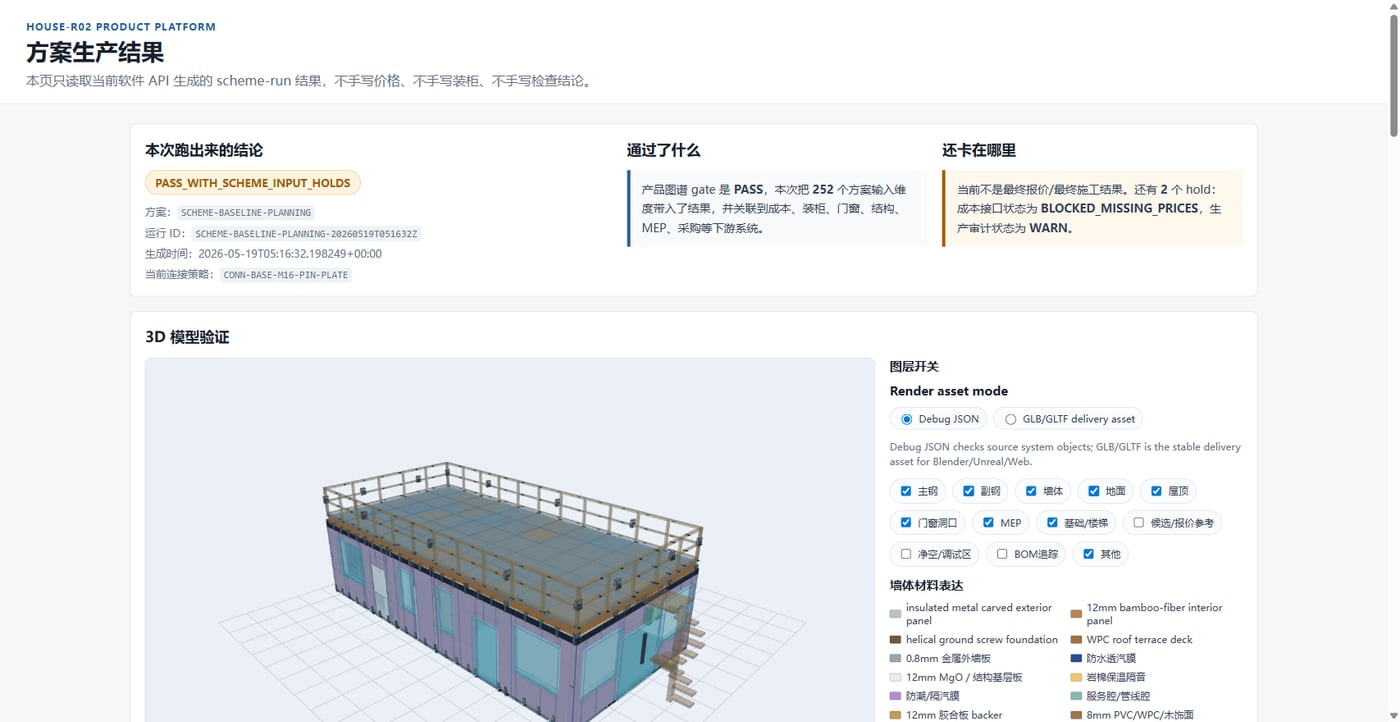This screenshot has width=1400, height=722.
Task: Enable the 净空/调试区 layer
Action: [906, 553]
